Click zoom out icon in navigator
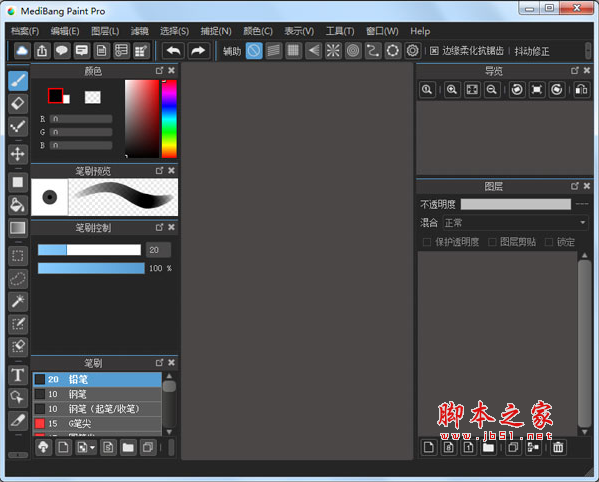Image resolution: width=599 pixels, height=482 pixels. click(492, 90)
